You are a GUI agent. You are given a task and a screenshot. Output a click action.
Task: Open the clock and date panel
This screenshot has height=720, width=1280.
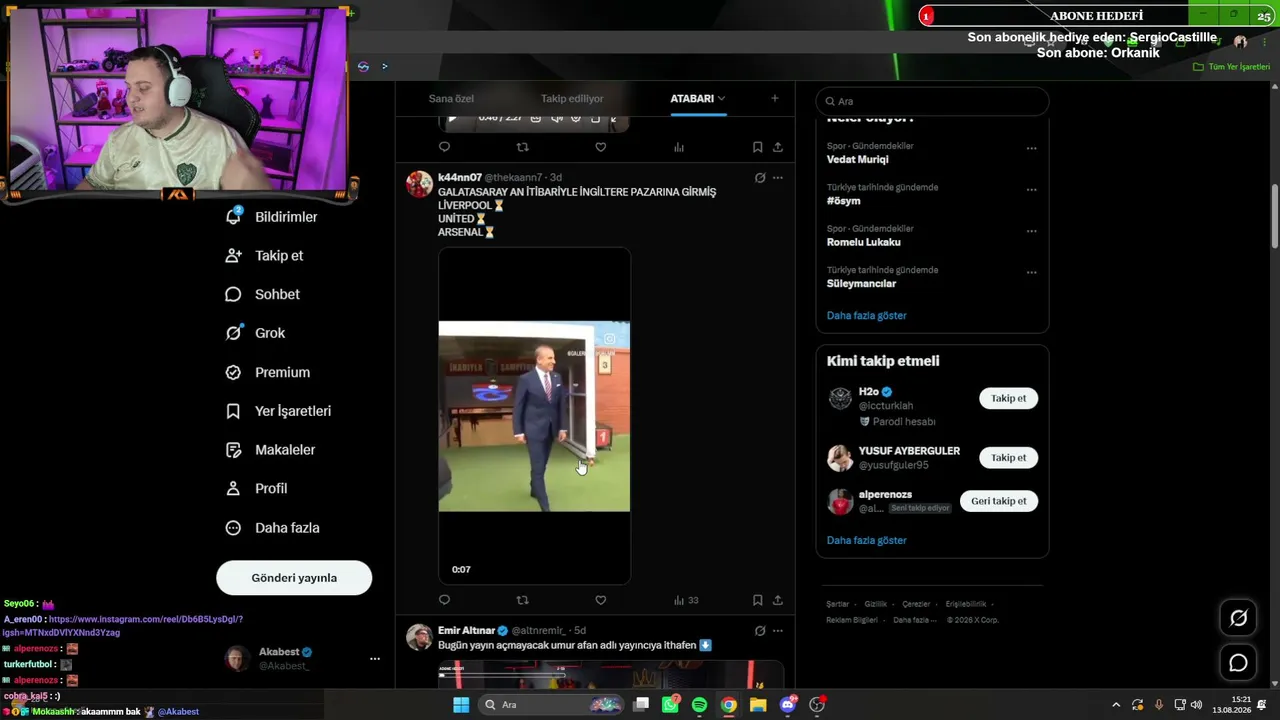coord(1231,705)
